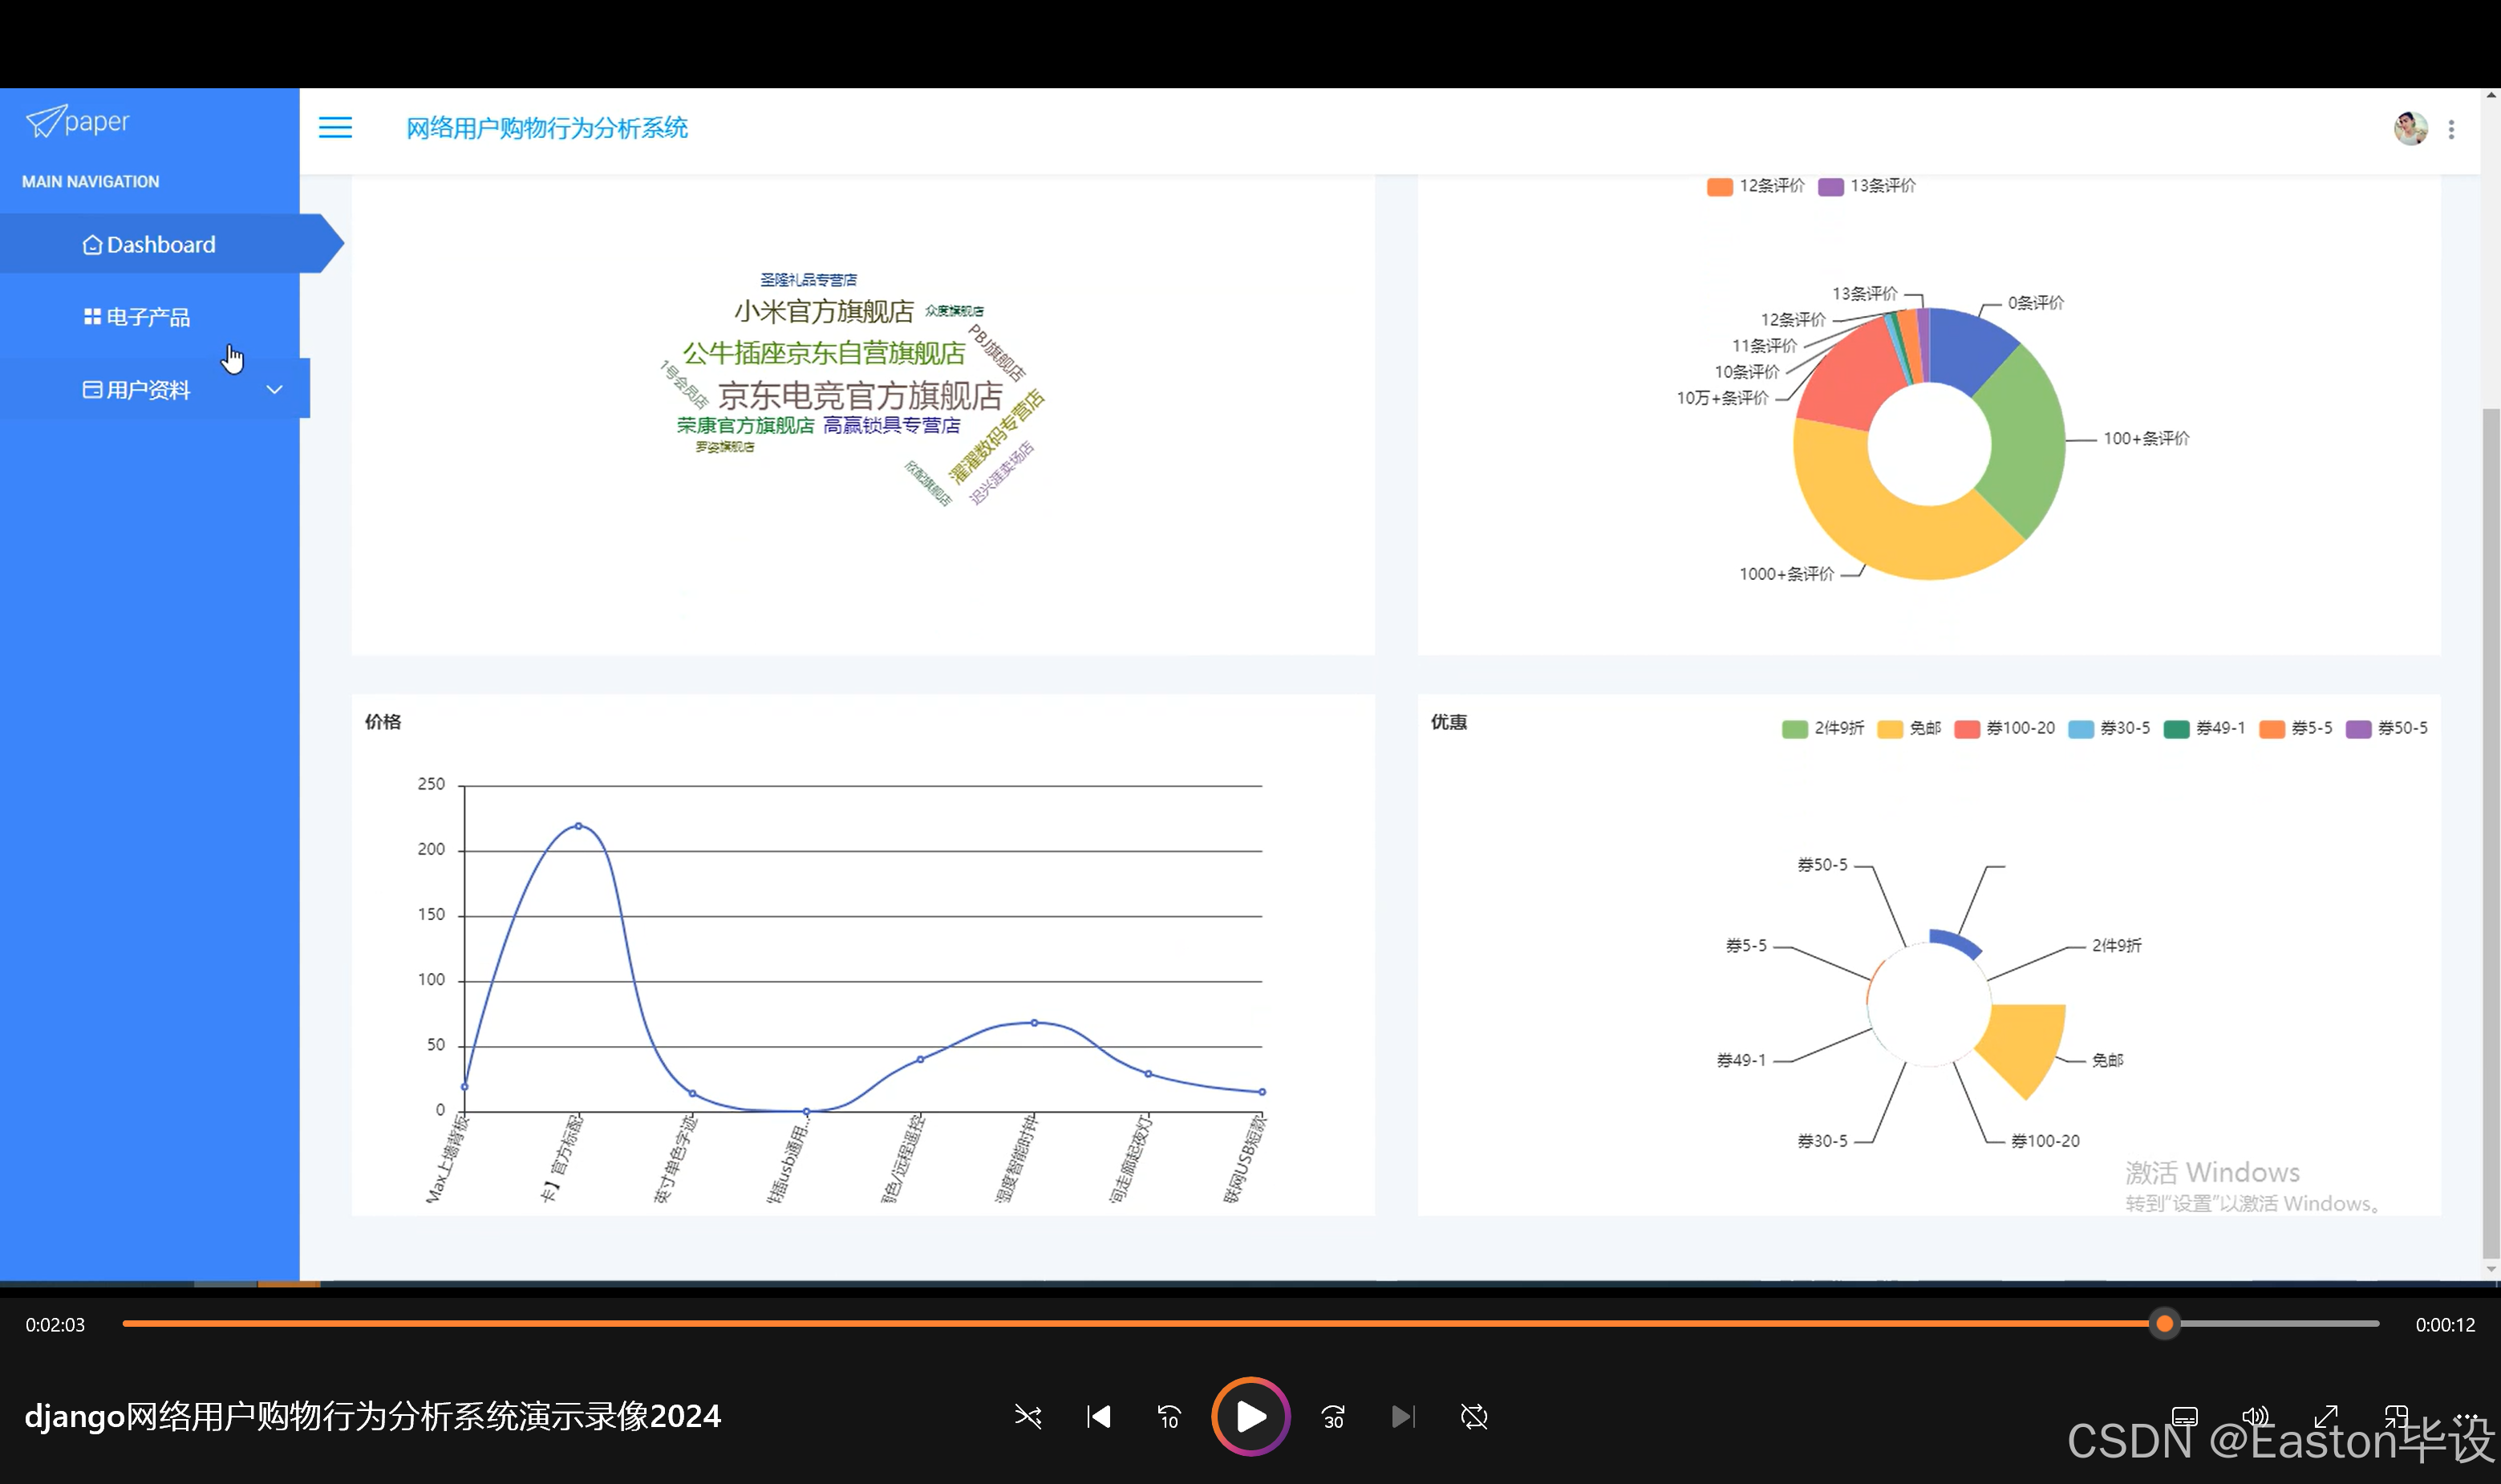Image resolution: width=2501 pixels, height=1484 pixels.
Task: Click the line chart point near 70
Action: pos(1034,1022)
